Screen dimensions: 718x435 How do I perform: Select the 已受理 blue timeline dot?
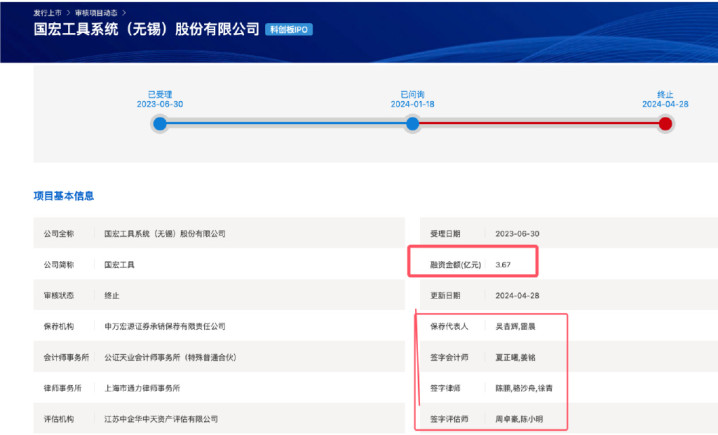click(x=160, y=124)
